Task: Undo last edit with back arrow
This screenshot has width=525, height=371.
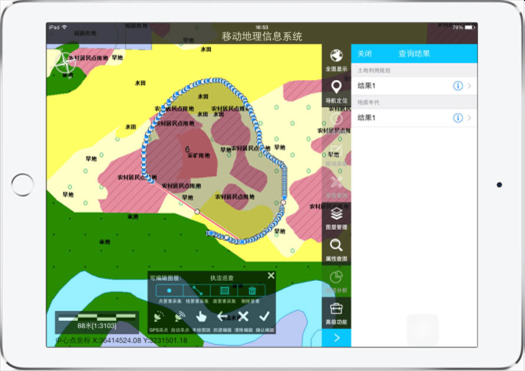Action: [222, 316]
